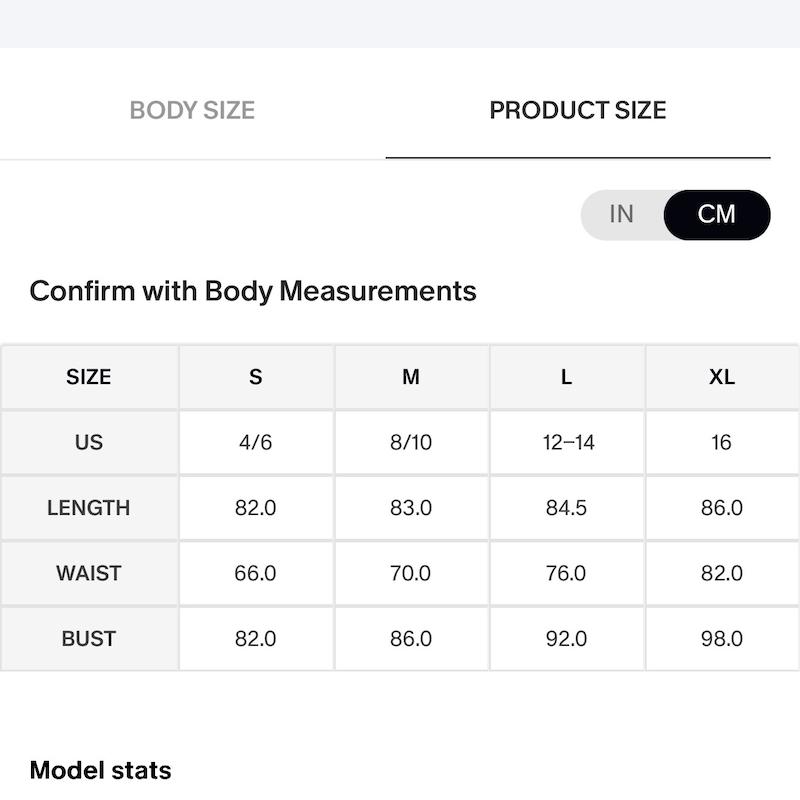Click the M size header cell
800x800 pixels.
click(411, 377)
